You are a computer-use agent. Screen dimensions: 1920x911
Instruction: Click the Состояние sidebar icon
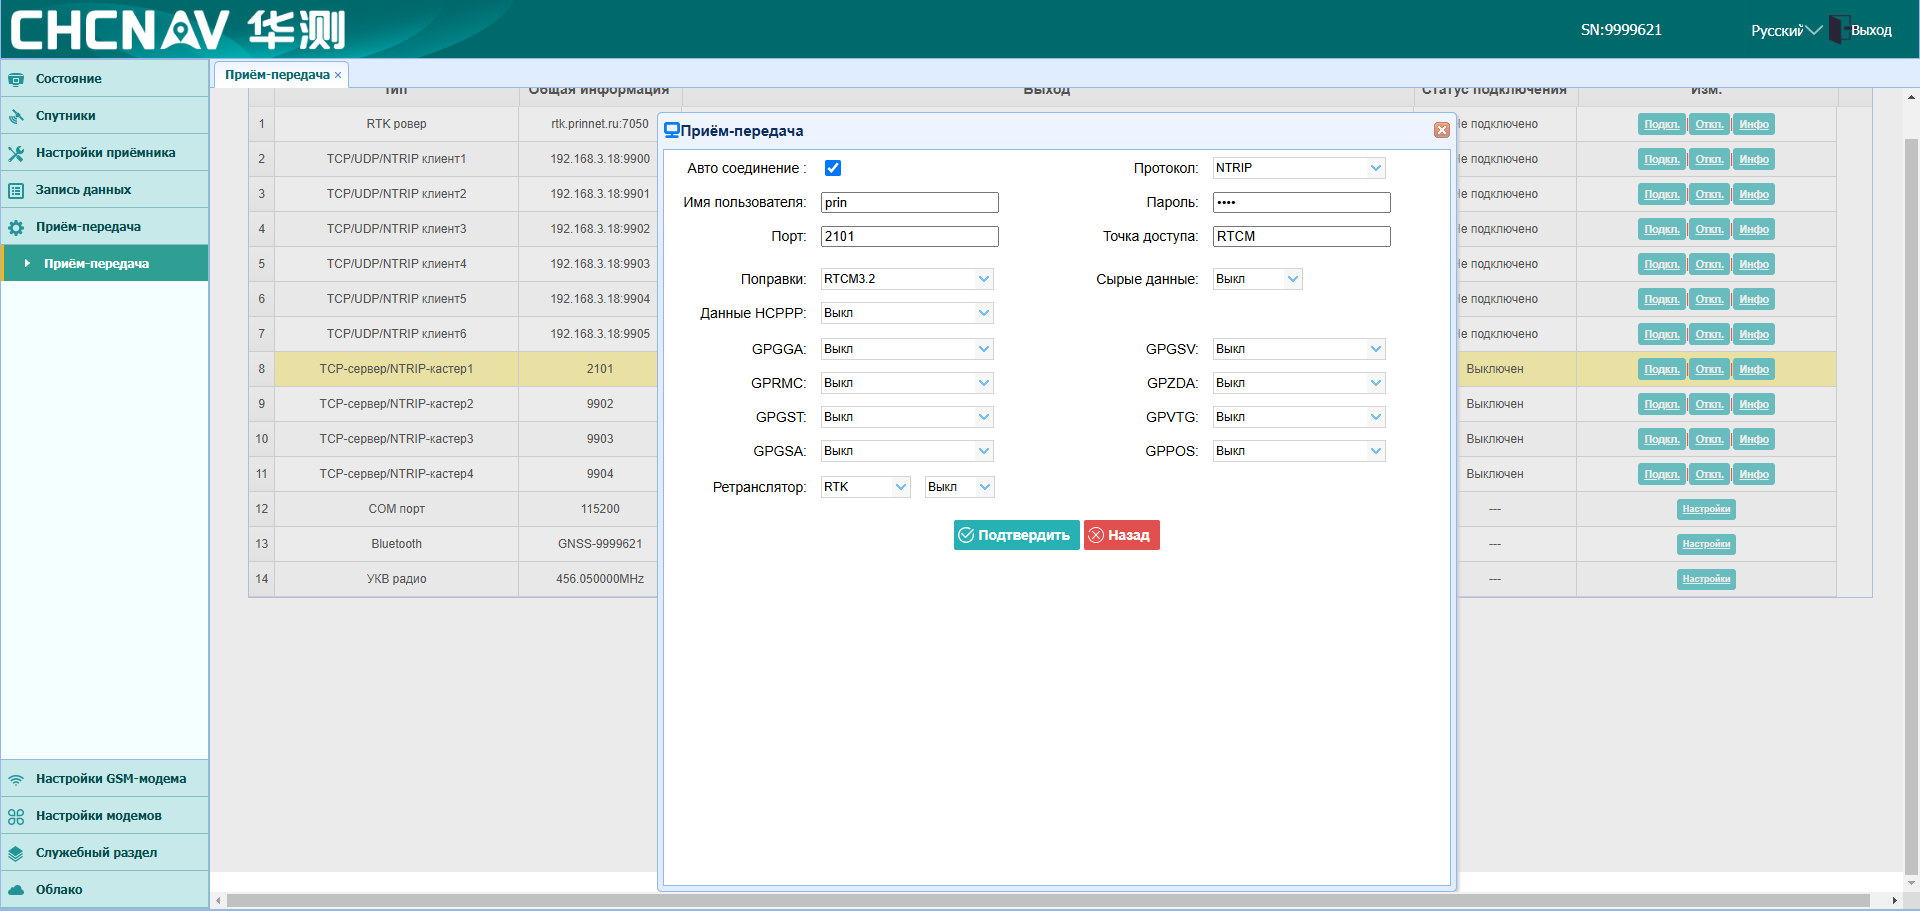click(16, 79)
